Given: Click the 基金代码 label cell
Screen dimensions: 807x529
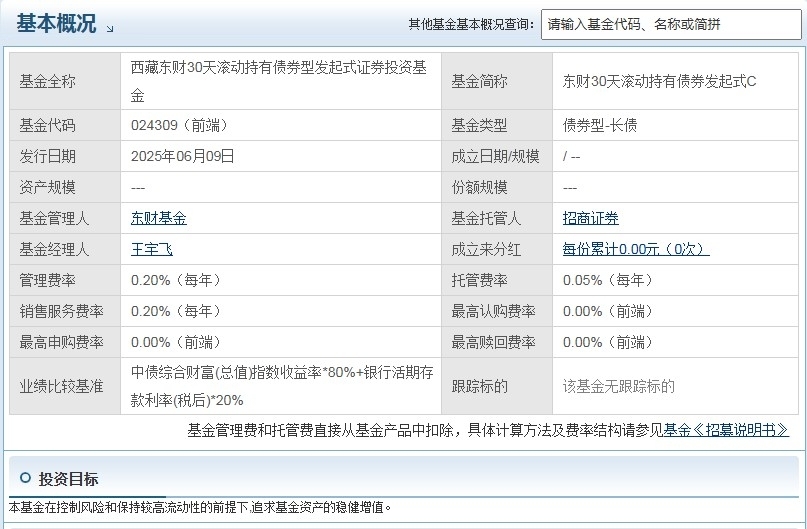Looking at the screenshot, I should pyautogui.click(x=65, y=125).
